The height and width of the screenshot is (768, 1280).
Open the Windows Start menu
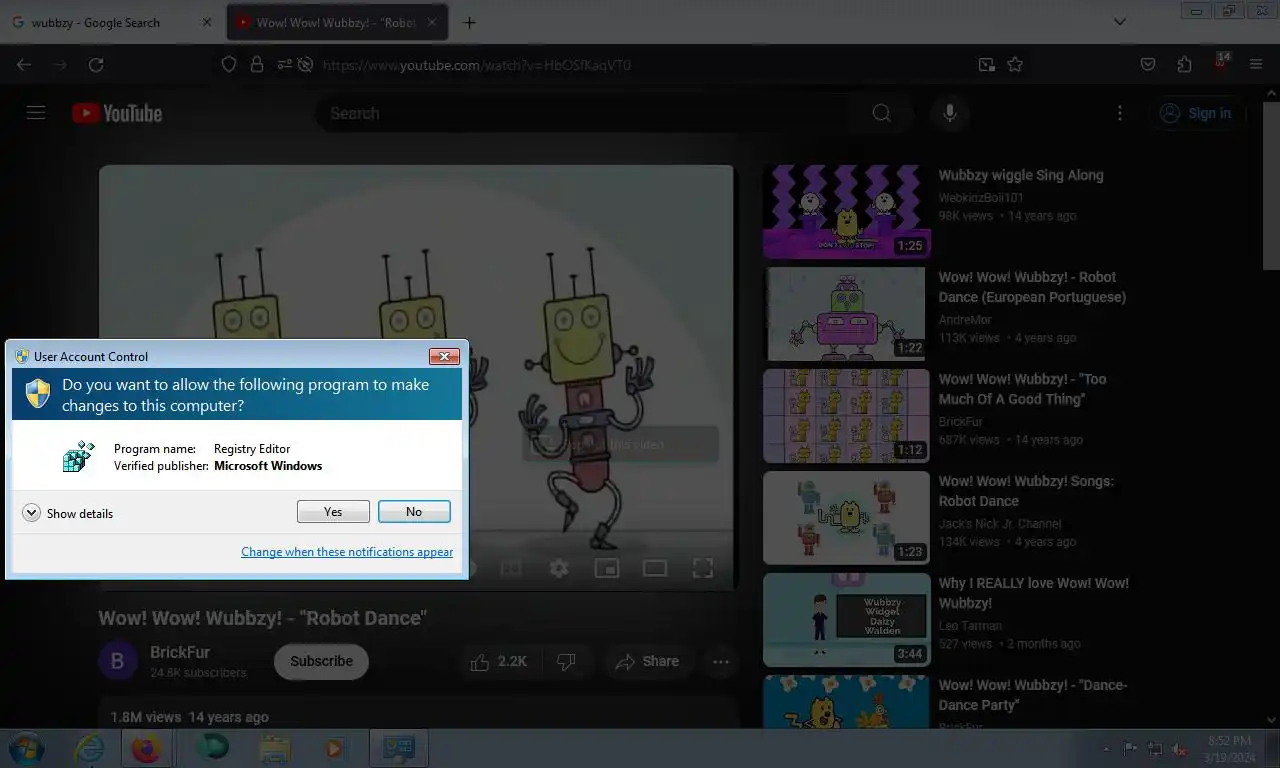click(x=25, y=748)
